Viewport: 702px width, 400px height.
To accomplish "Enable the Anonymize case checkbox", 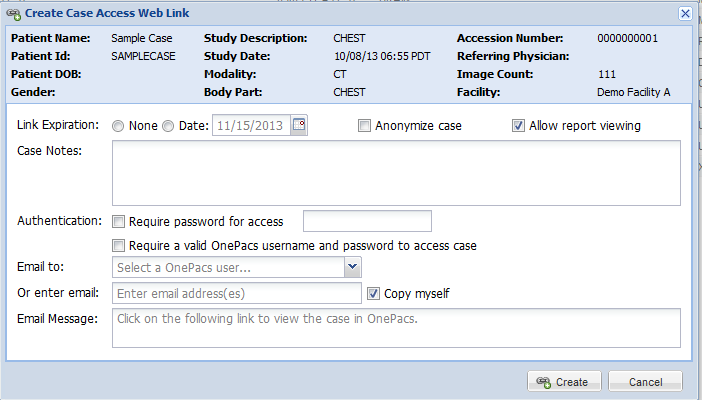I will [364, 126].
